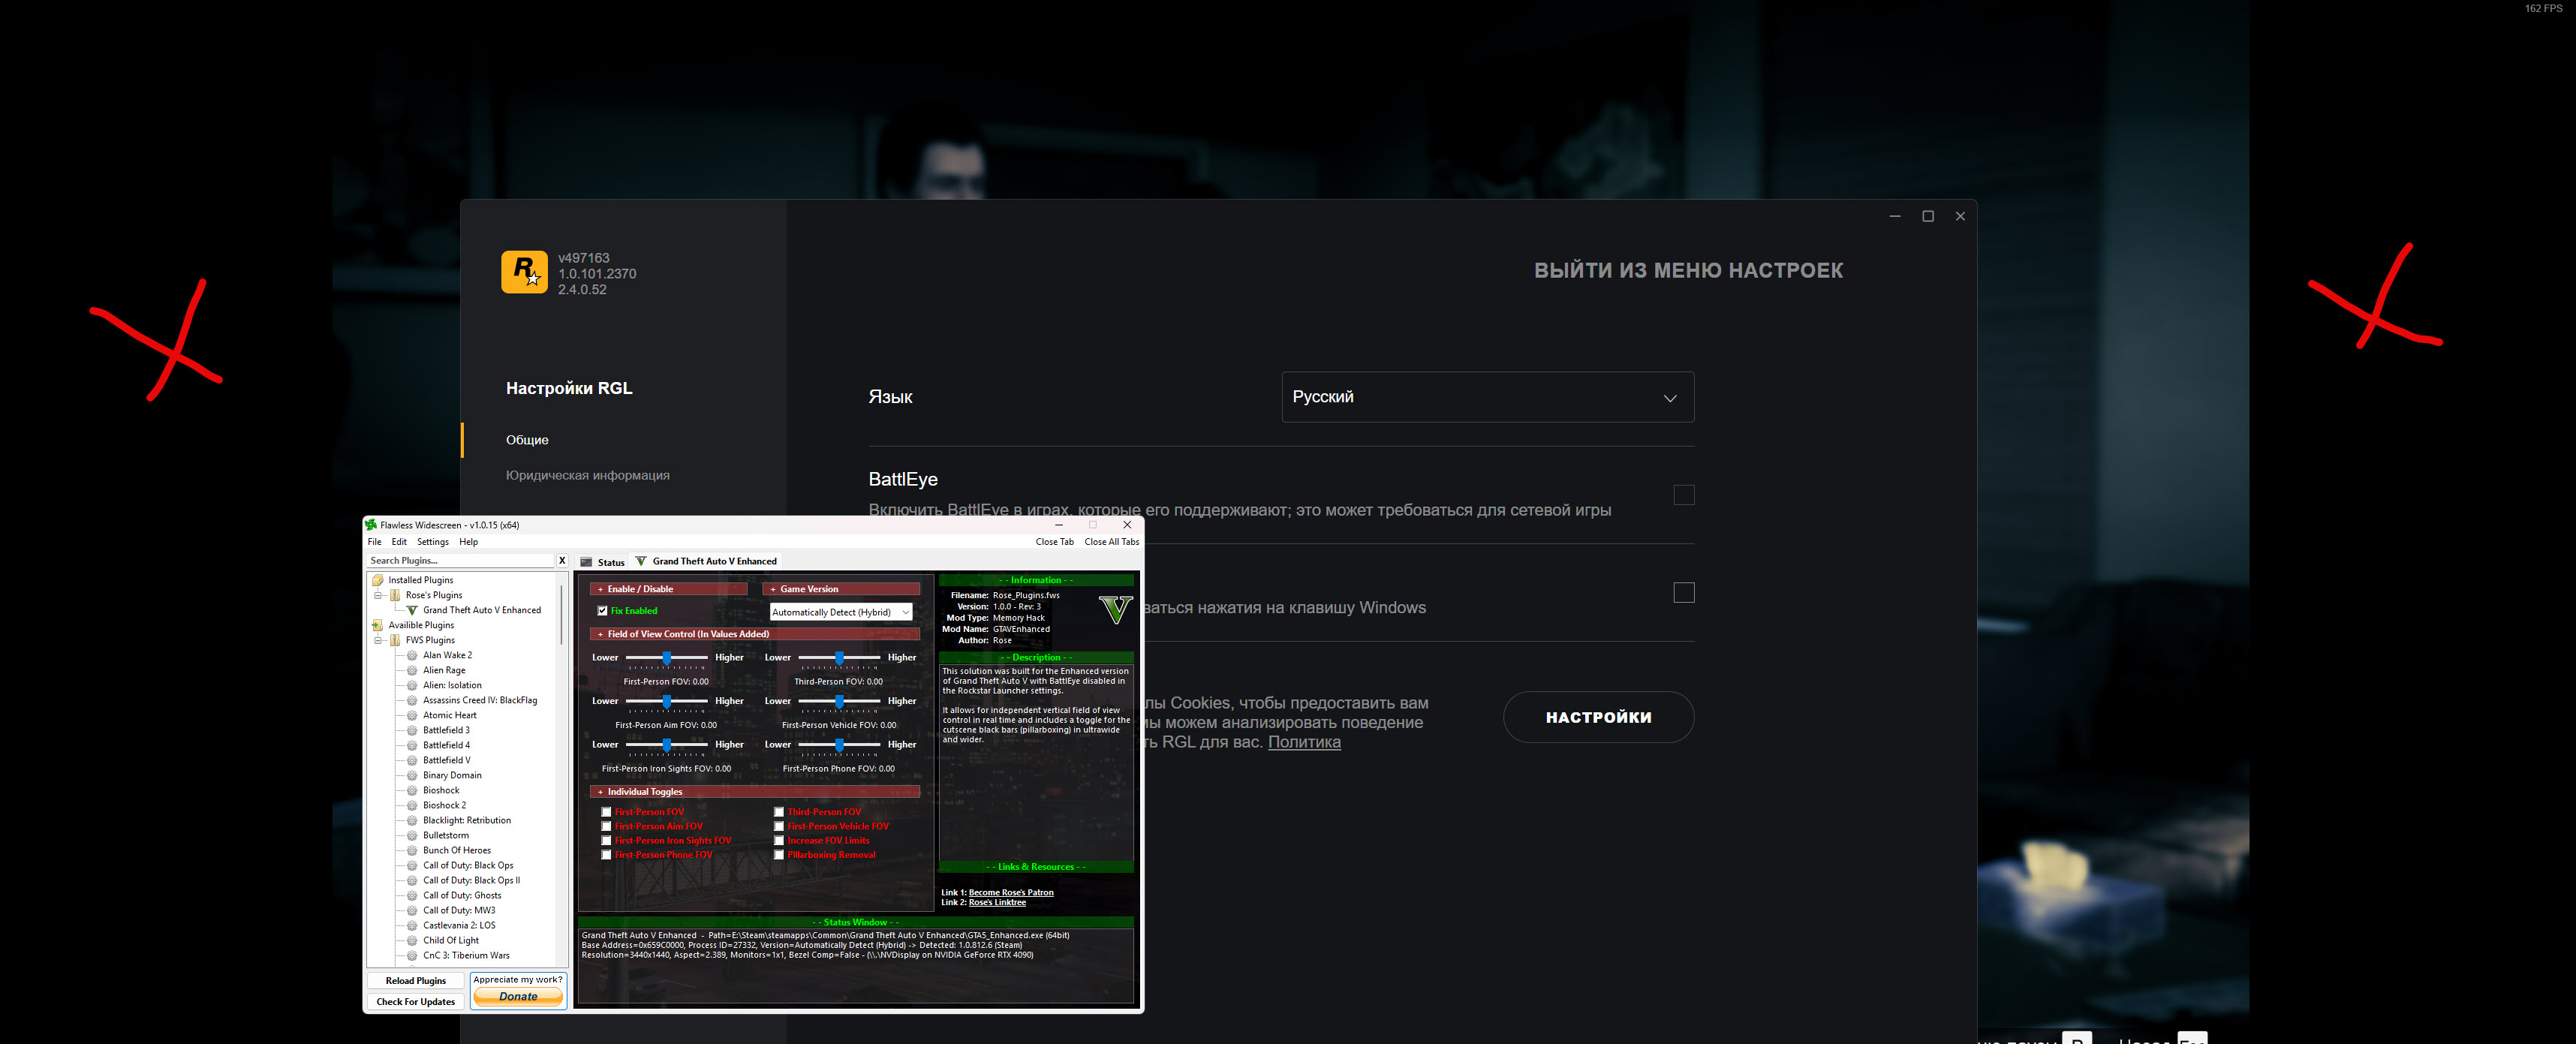Toggle the BattlEye checkbox in RGL settings

[1684, 495]
